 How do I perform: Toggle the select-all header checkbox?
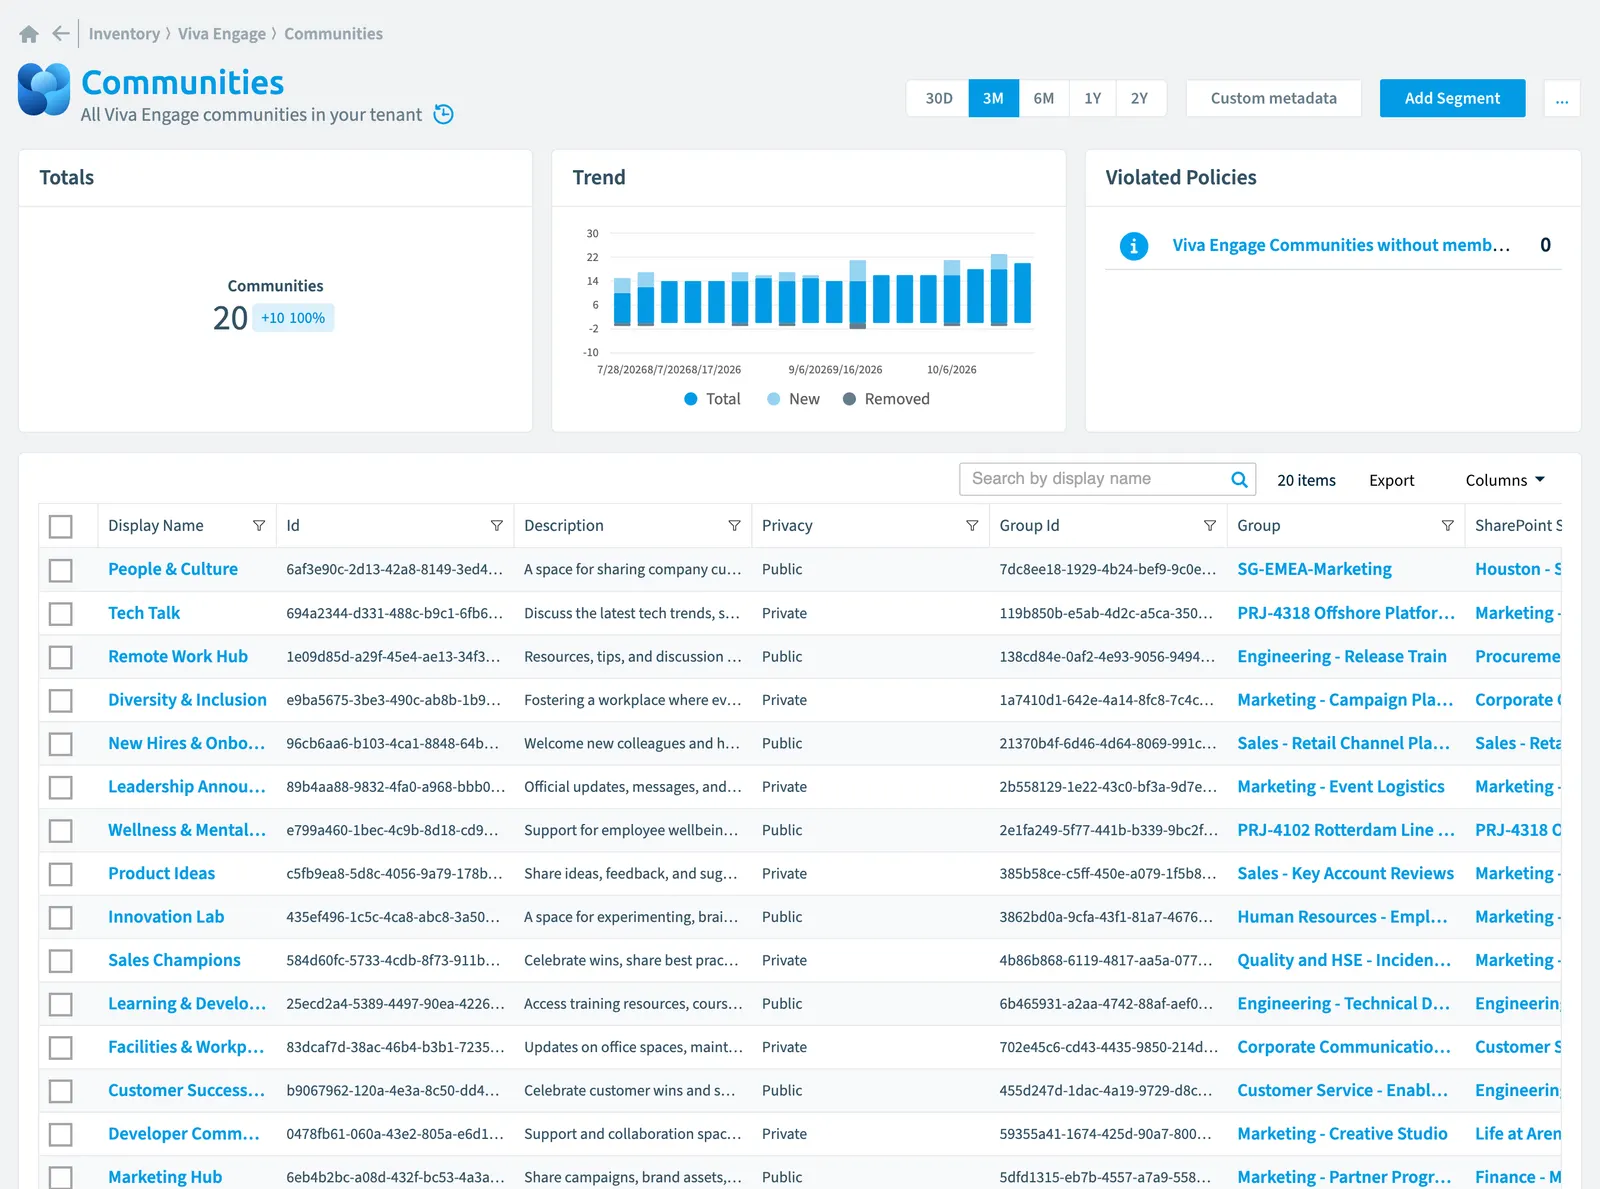click(61, 526)
